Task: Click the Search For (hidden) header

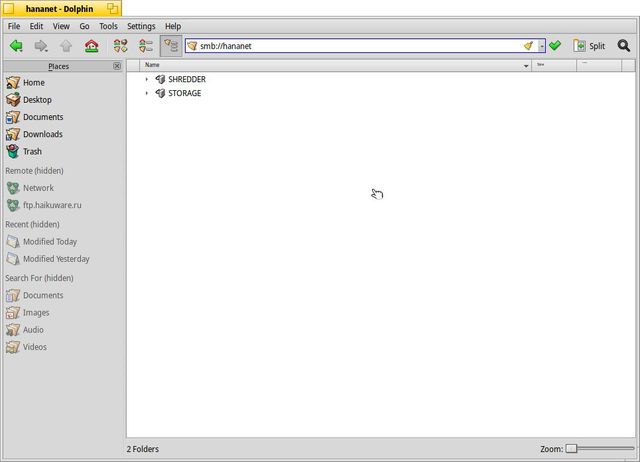Action: [39, 278]
